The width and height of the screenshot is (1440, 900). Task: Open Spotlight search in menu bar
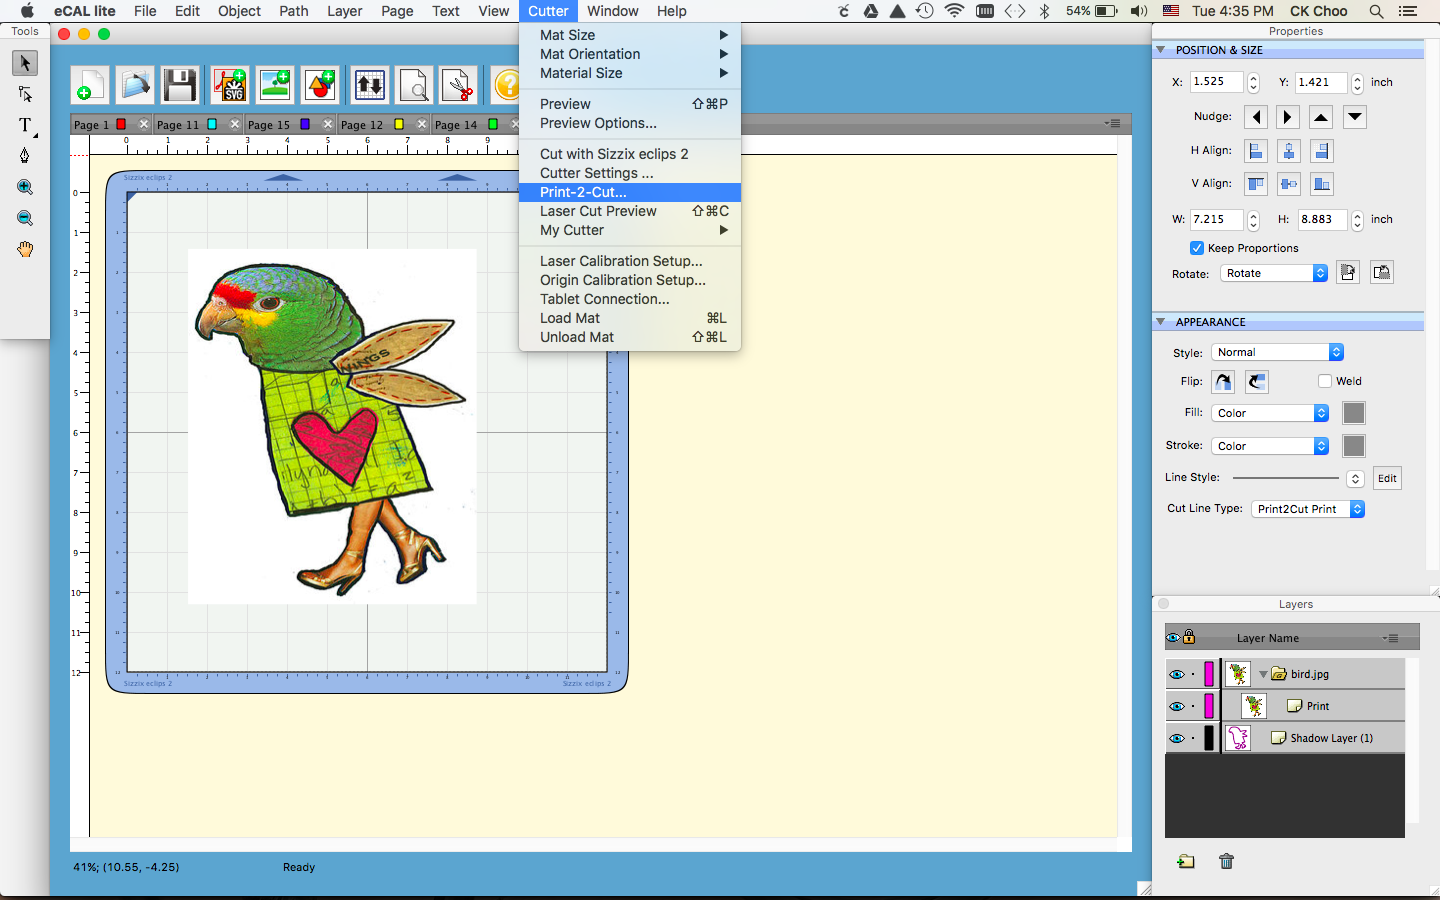[x=1376, y=11]
